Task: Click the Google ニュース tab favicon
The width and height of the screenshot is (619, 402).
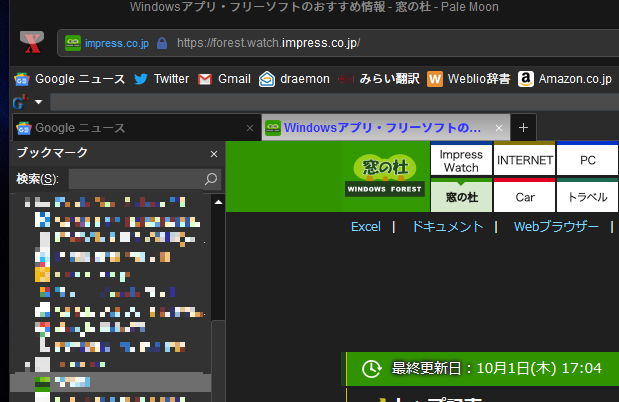Action: coord(24,128)
